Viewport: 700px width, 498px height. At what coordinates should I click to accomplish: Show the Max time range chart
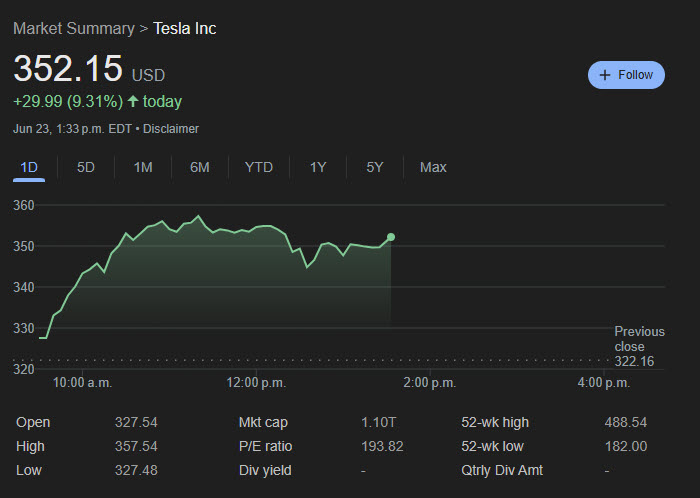click(x=433, y=167)
